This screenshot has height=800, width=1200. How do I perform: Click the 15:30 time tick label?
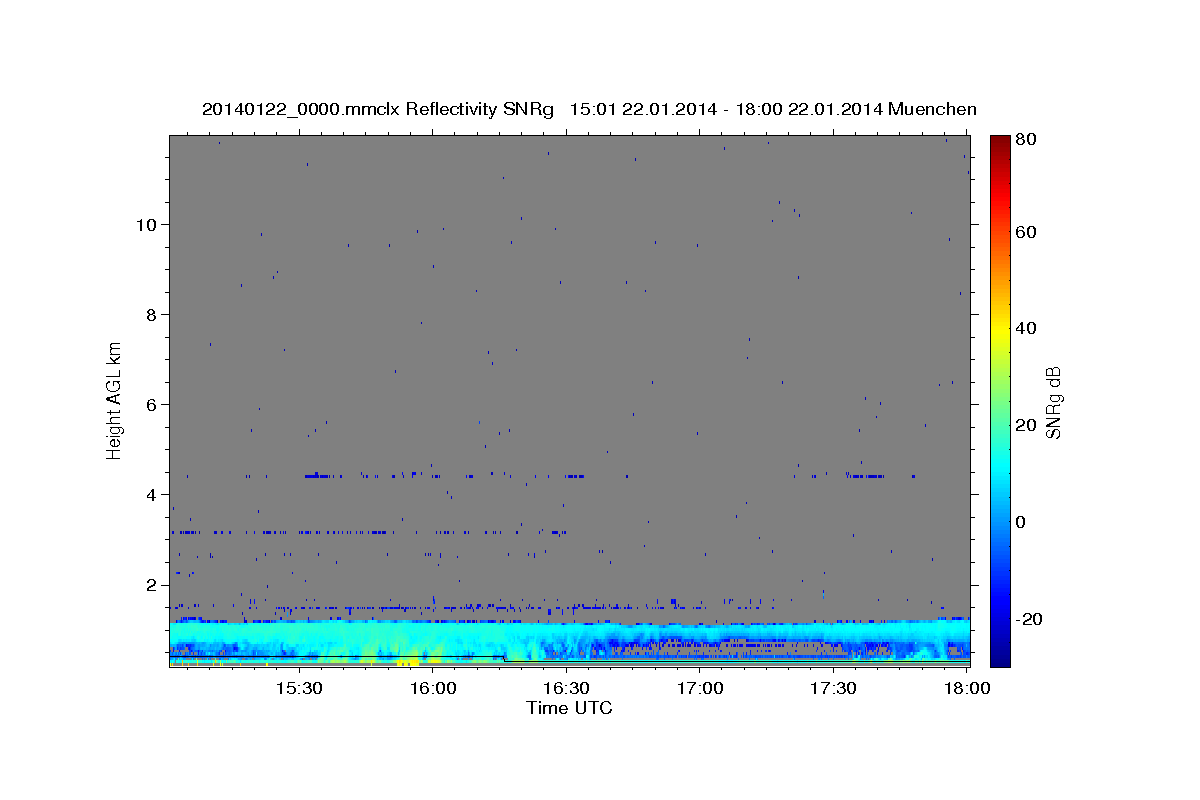[x=299, y=690]
